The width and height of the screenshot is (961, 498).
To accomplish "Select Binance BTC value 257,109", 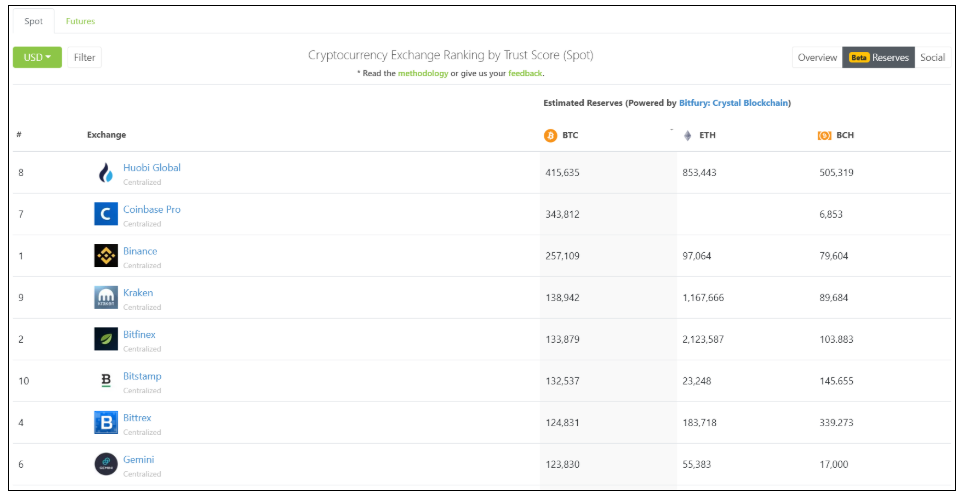I will click(563, 256).
